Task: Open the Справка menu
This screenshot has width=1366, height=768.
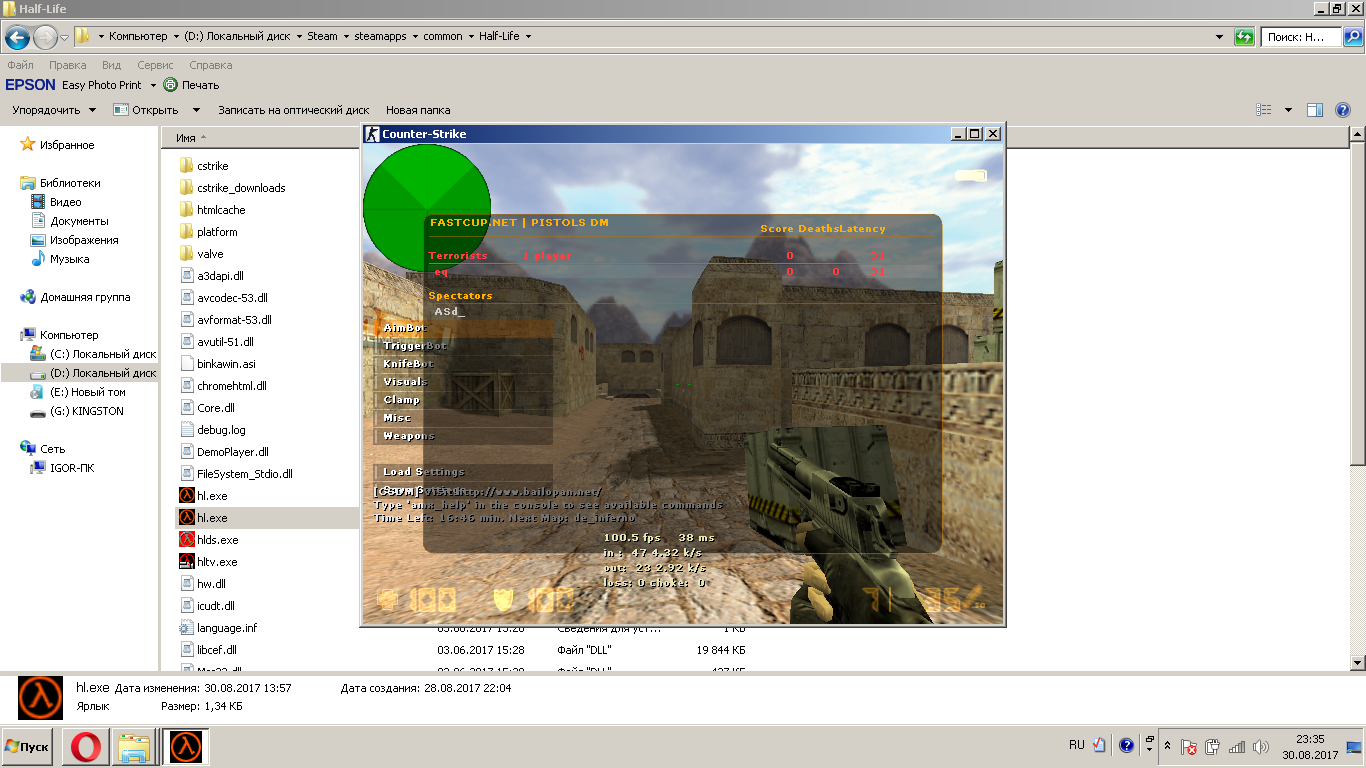Action: [210, 65]
